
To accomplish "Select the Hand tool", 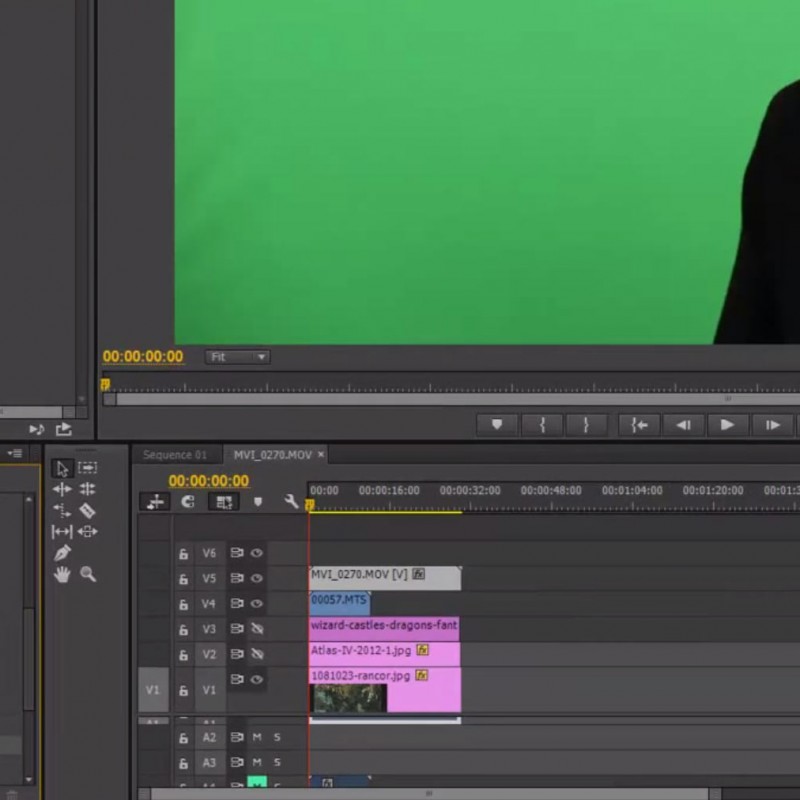I will click(62, 574).
